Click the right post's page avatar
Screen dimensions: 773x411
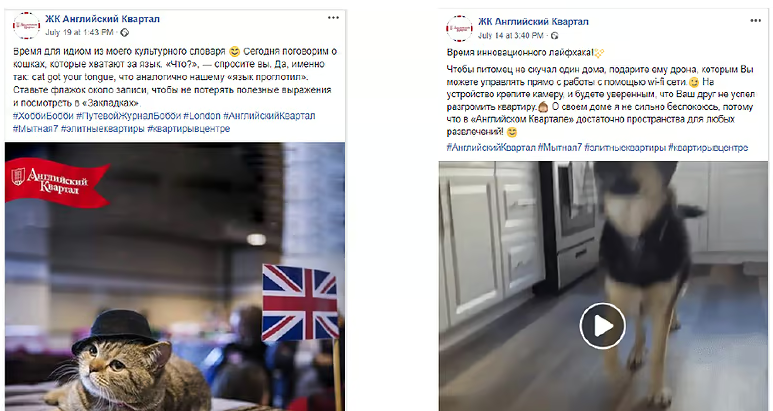click(459, 29)
